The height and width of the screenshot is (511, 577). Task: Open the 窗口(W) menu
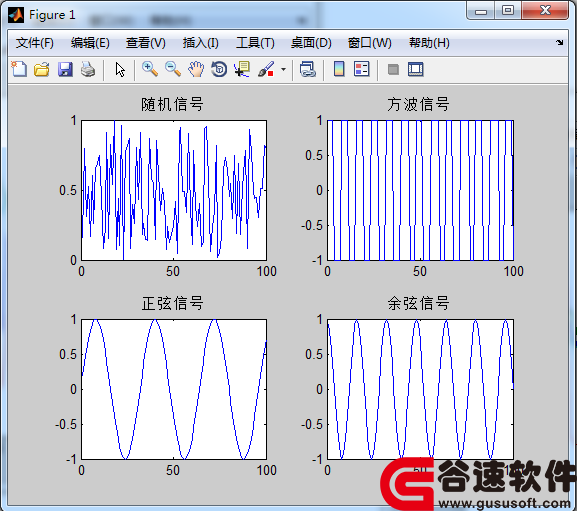tap(369, 43)
